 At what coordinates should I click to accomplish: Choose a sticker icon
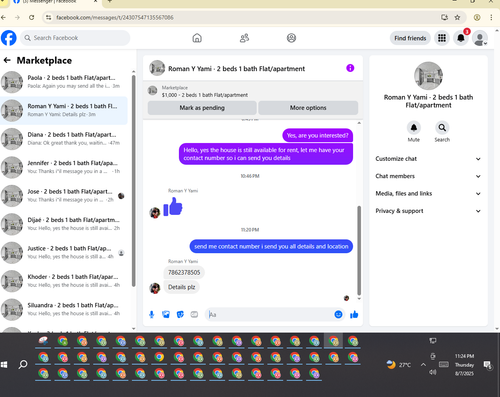click(180, 314)
